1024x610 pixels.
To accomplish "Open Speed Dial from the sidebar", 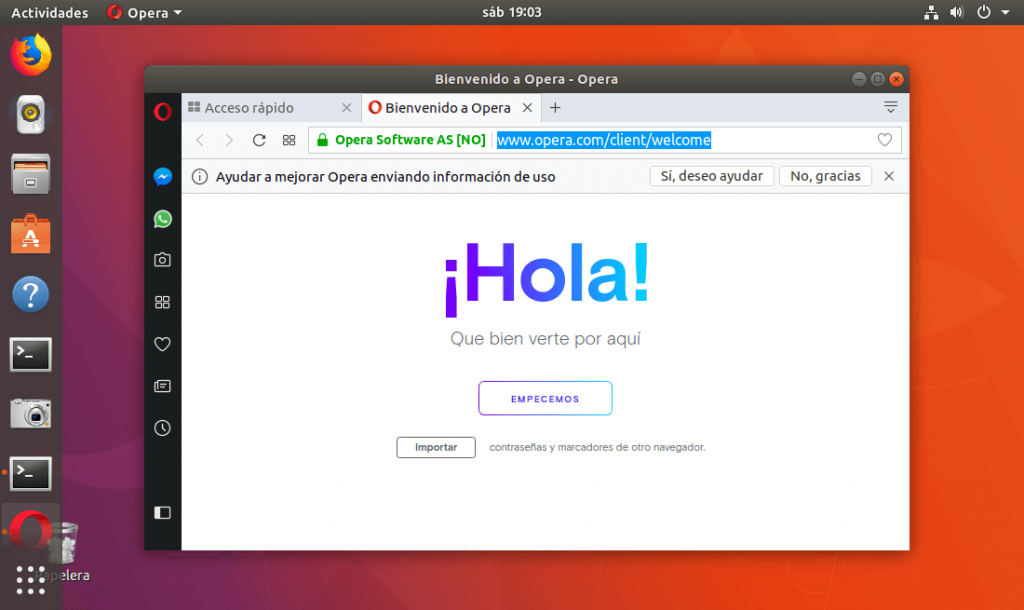I will (x=162, y=302).
